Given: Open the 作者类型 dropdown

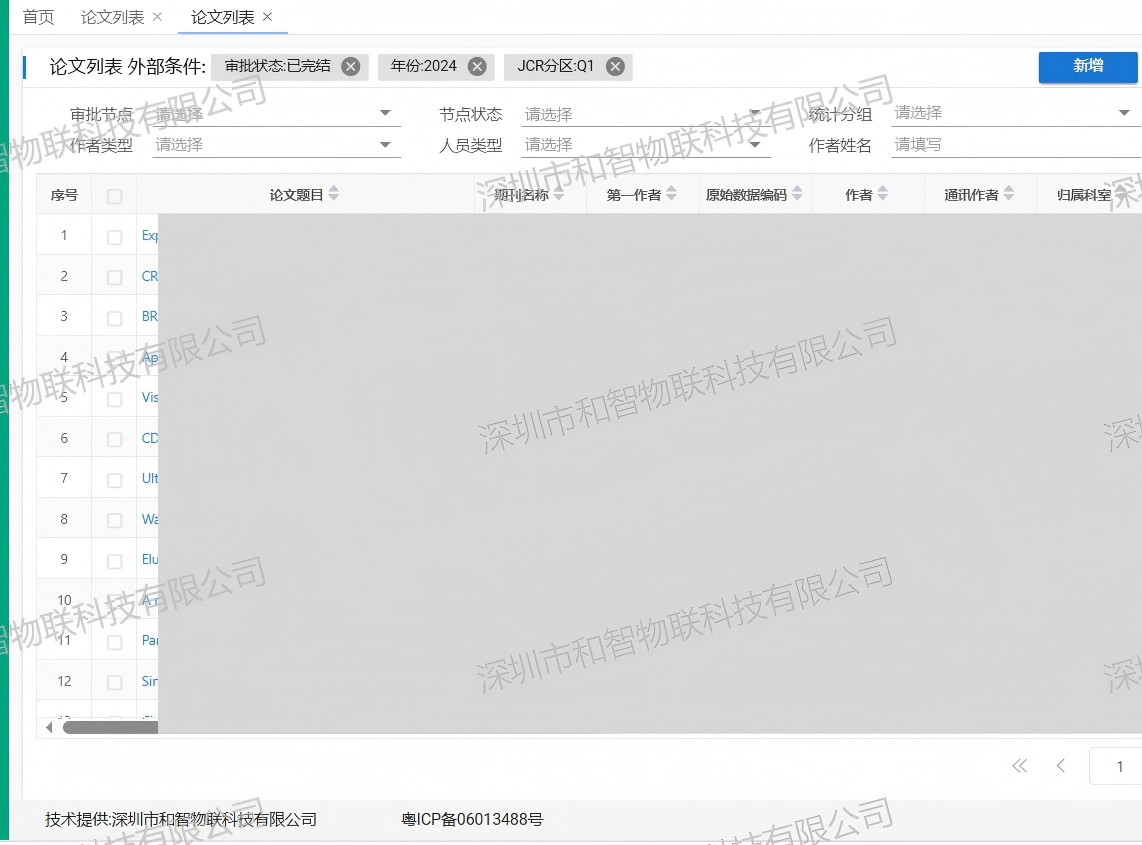Looking at the screenshot, I should tap(277, 145).
